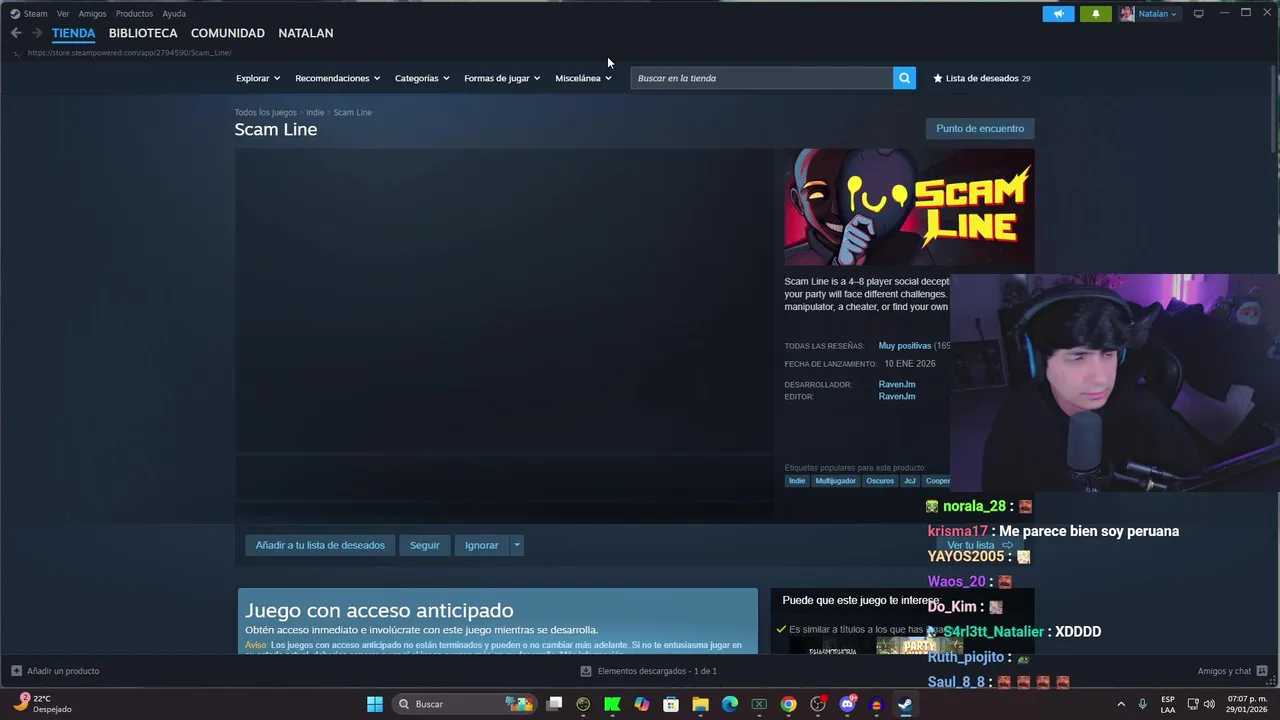1280x720 pixels.
Task: Open Google Chrome from taskbar
Action: tap(788, 704)
